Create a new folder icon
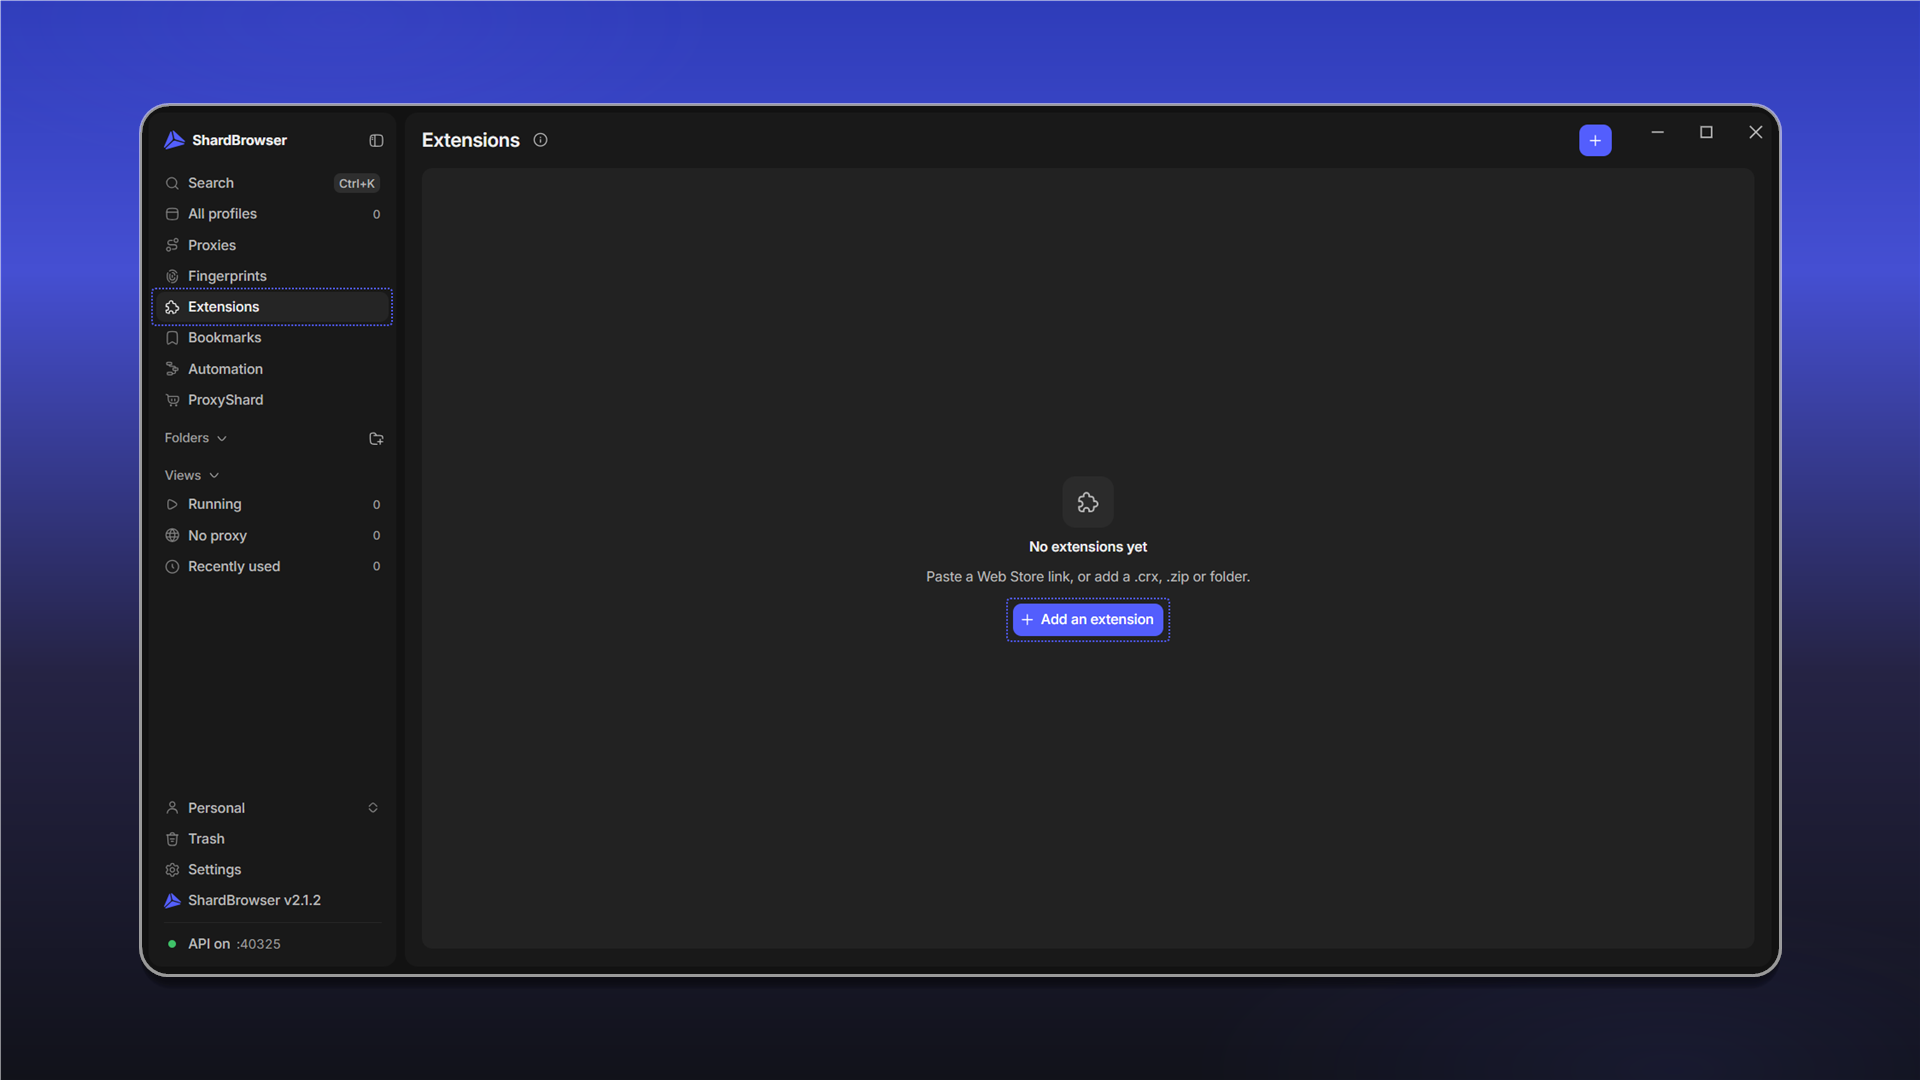 (376, 439)
